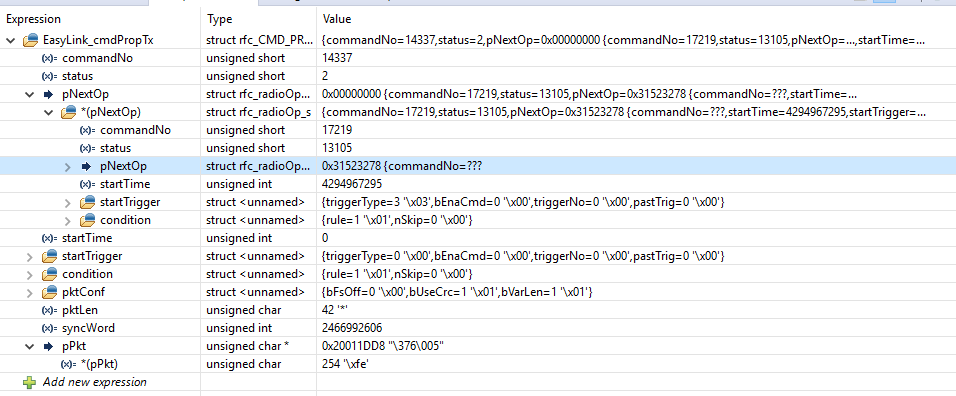This screenshot has height=396, width=956.
Task: Click variable icon for startTime 4294967295
Action: pyautogui.click(x=87, y=184)
